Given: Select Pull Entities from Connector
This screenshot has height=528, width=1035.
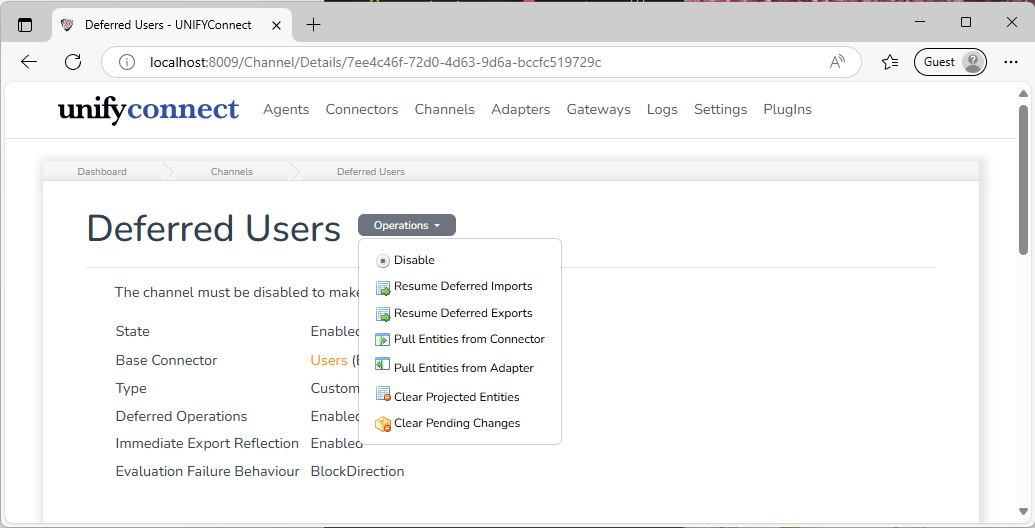Looking at the screenshot, I should (469, 339).
